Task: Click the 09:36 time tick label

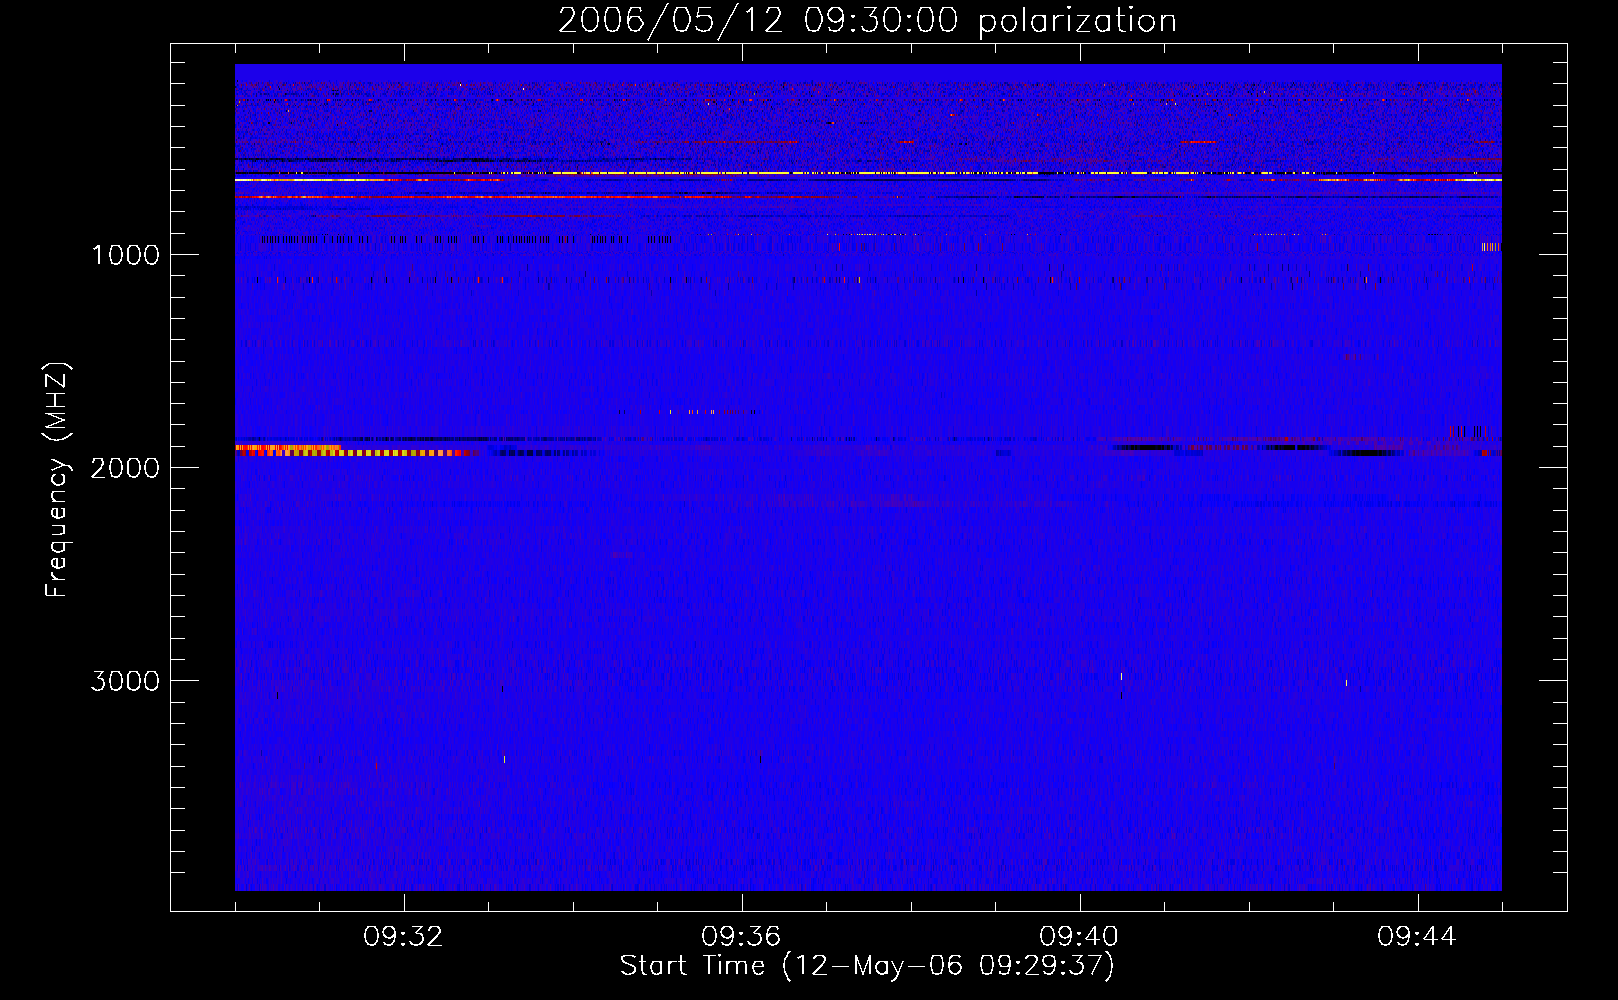Action: pyautogui.click(x=741, y=937)
